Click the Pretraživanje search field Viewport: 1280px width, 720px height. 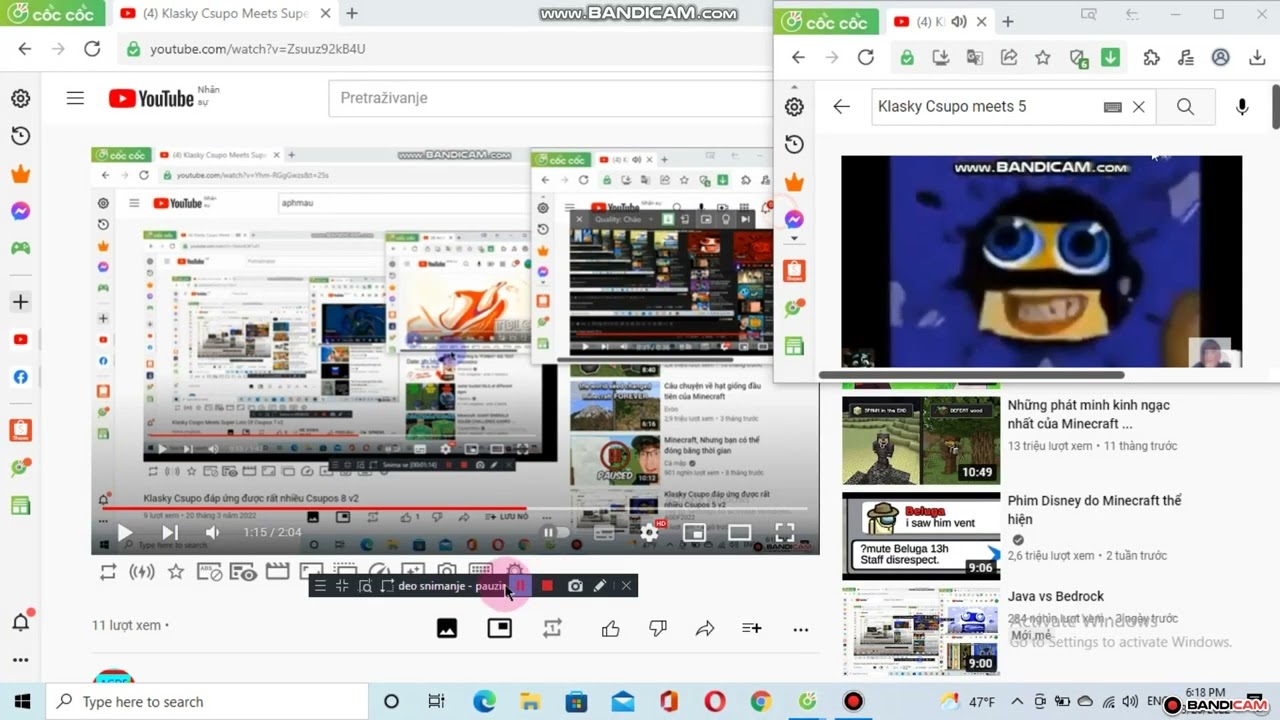coord(550,98)
